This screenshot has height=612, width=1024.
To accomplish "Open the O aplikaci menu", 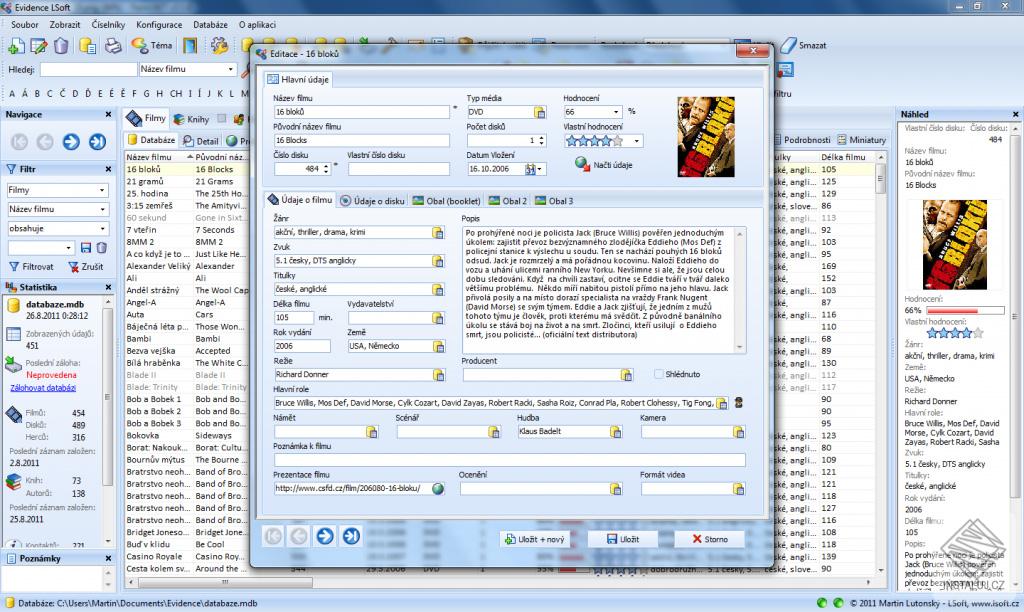I will [x=257, y=24].
